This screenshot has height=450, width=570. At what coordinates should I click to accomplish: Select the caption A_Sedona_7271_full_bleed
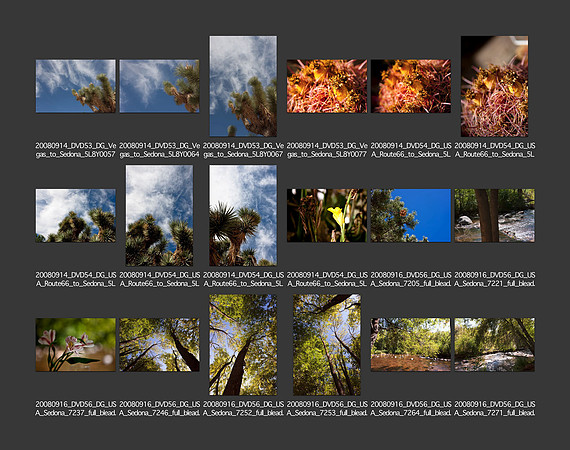pyautogui.click(x=494, y=409)
